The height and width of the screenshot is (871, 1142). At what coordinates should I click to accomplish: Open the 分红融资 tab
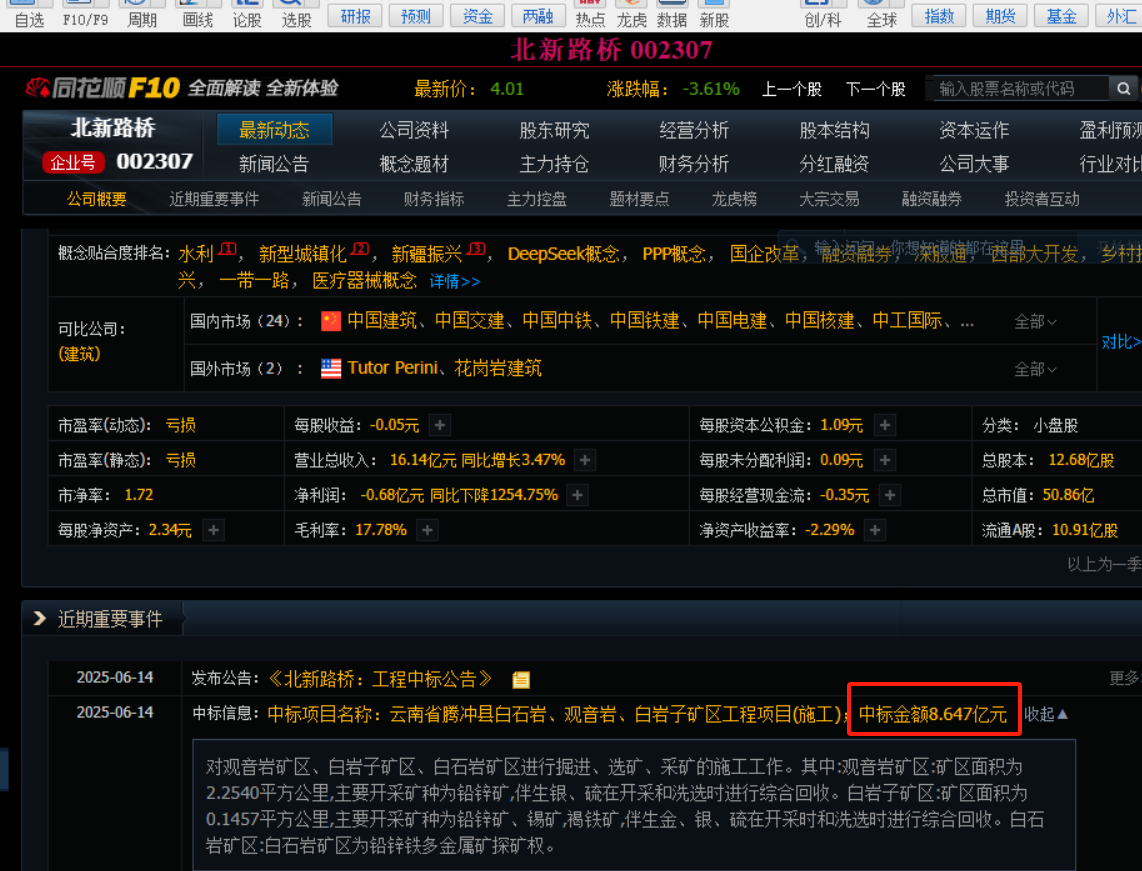[835, 164]
